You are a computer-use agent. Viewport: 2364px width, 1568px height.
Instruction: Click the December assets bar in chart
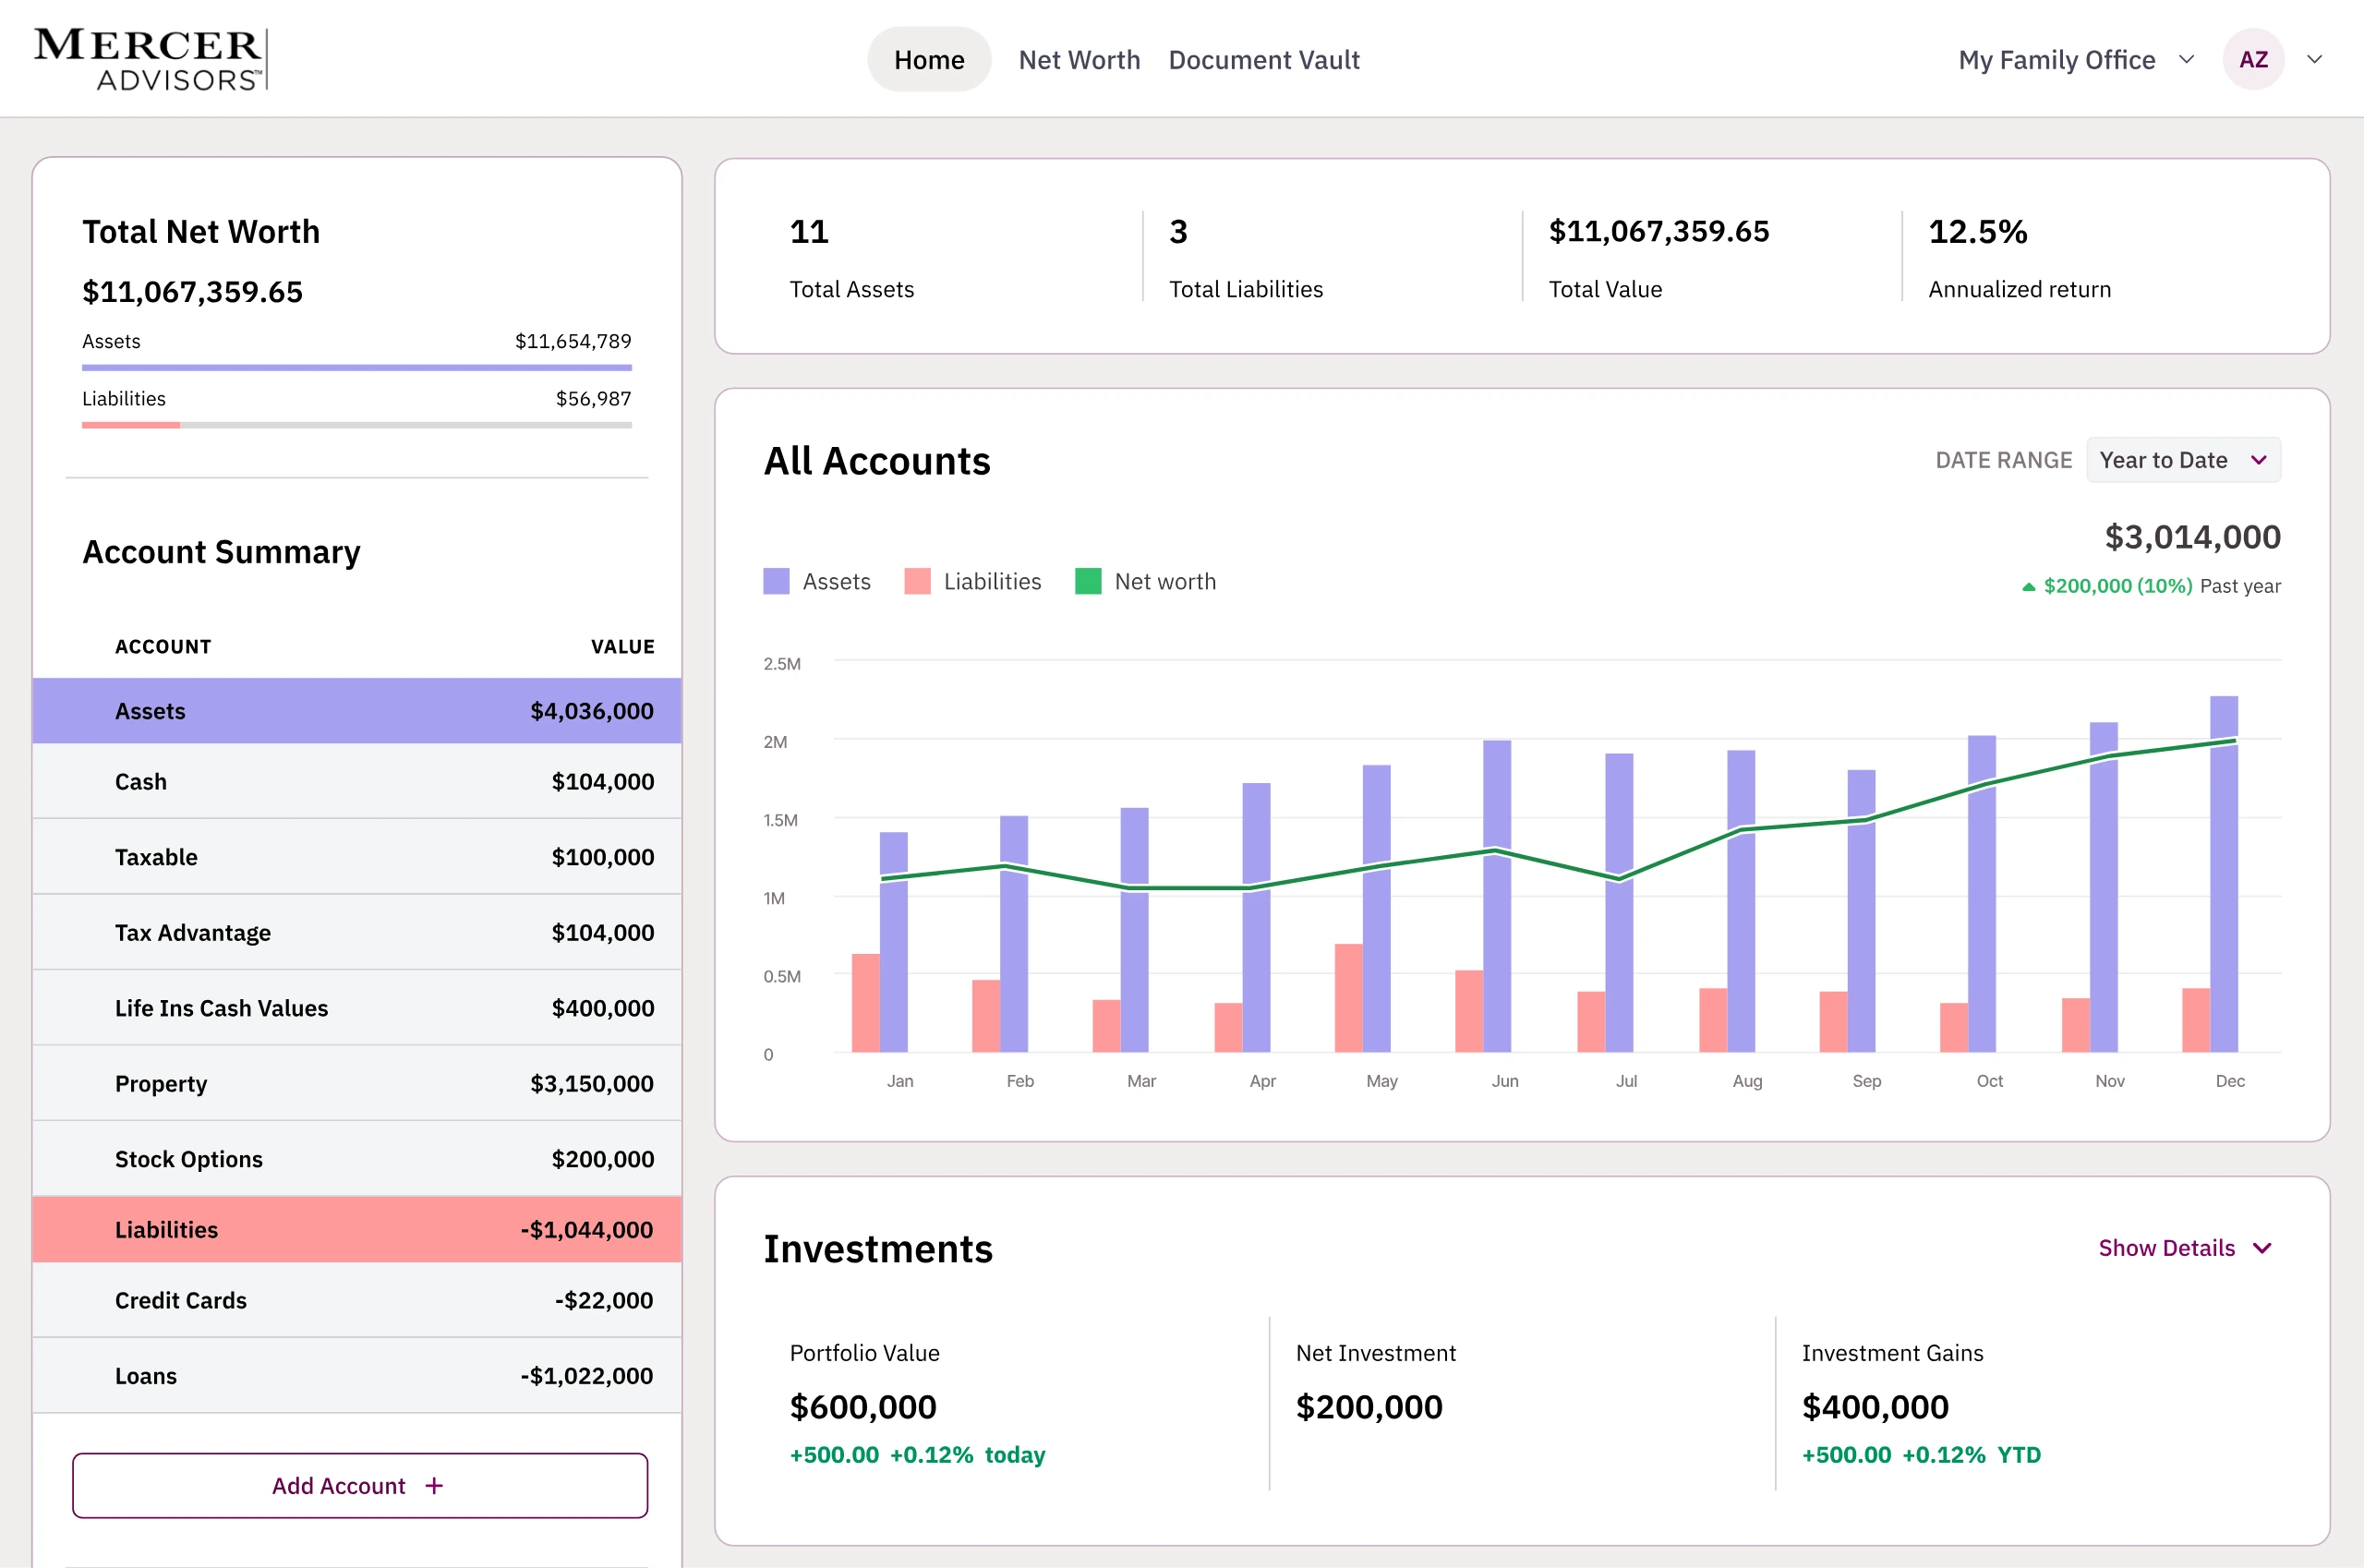(2224, 873)
